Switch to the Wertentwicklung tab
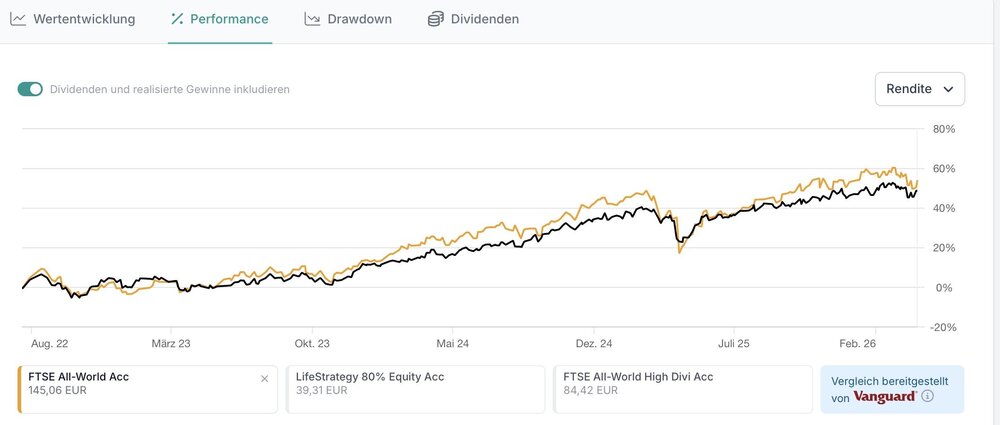Viewport: 1000px width, 425px height. click(84, 19)
